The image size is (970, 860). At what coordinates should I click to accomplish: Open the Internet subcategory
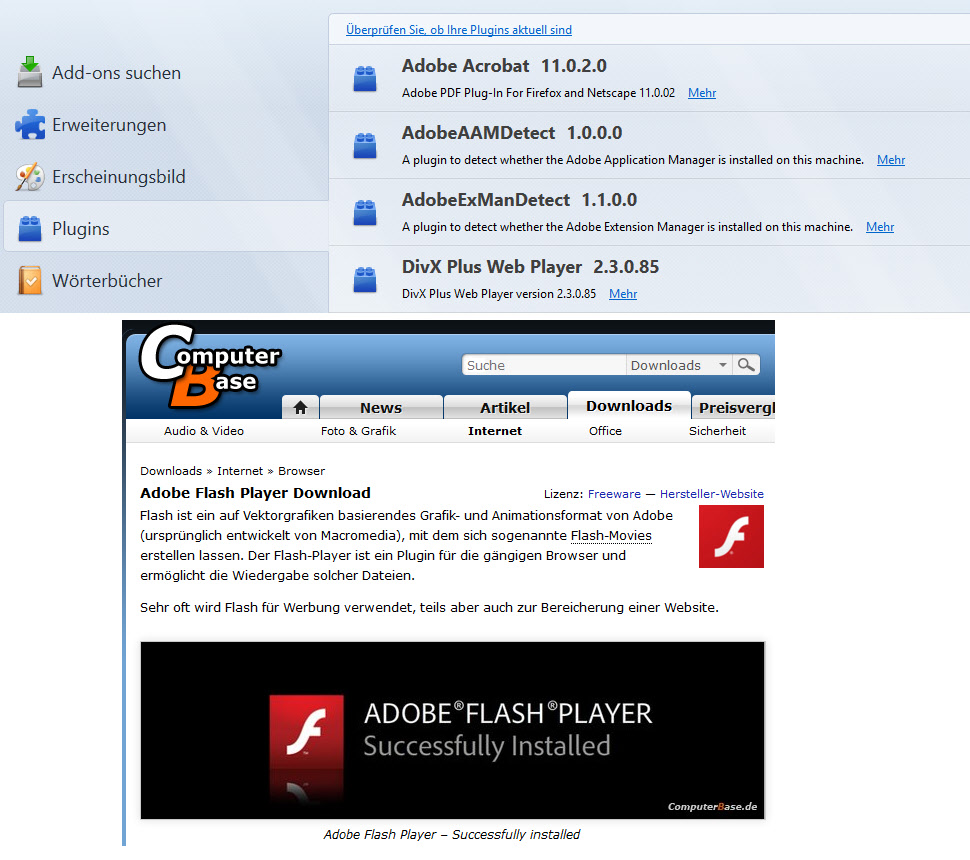pyautogui.click(x=495, y=431)
